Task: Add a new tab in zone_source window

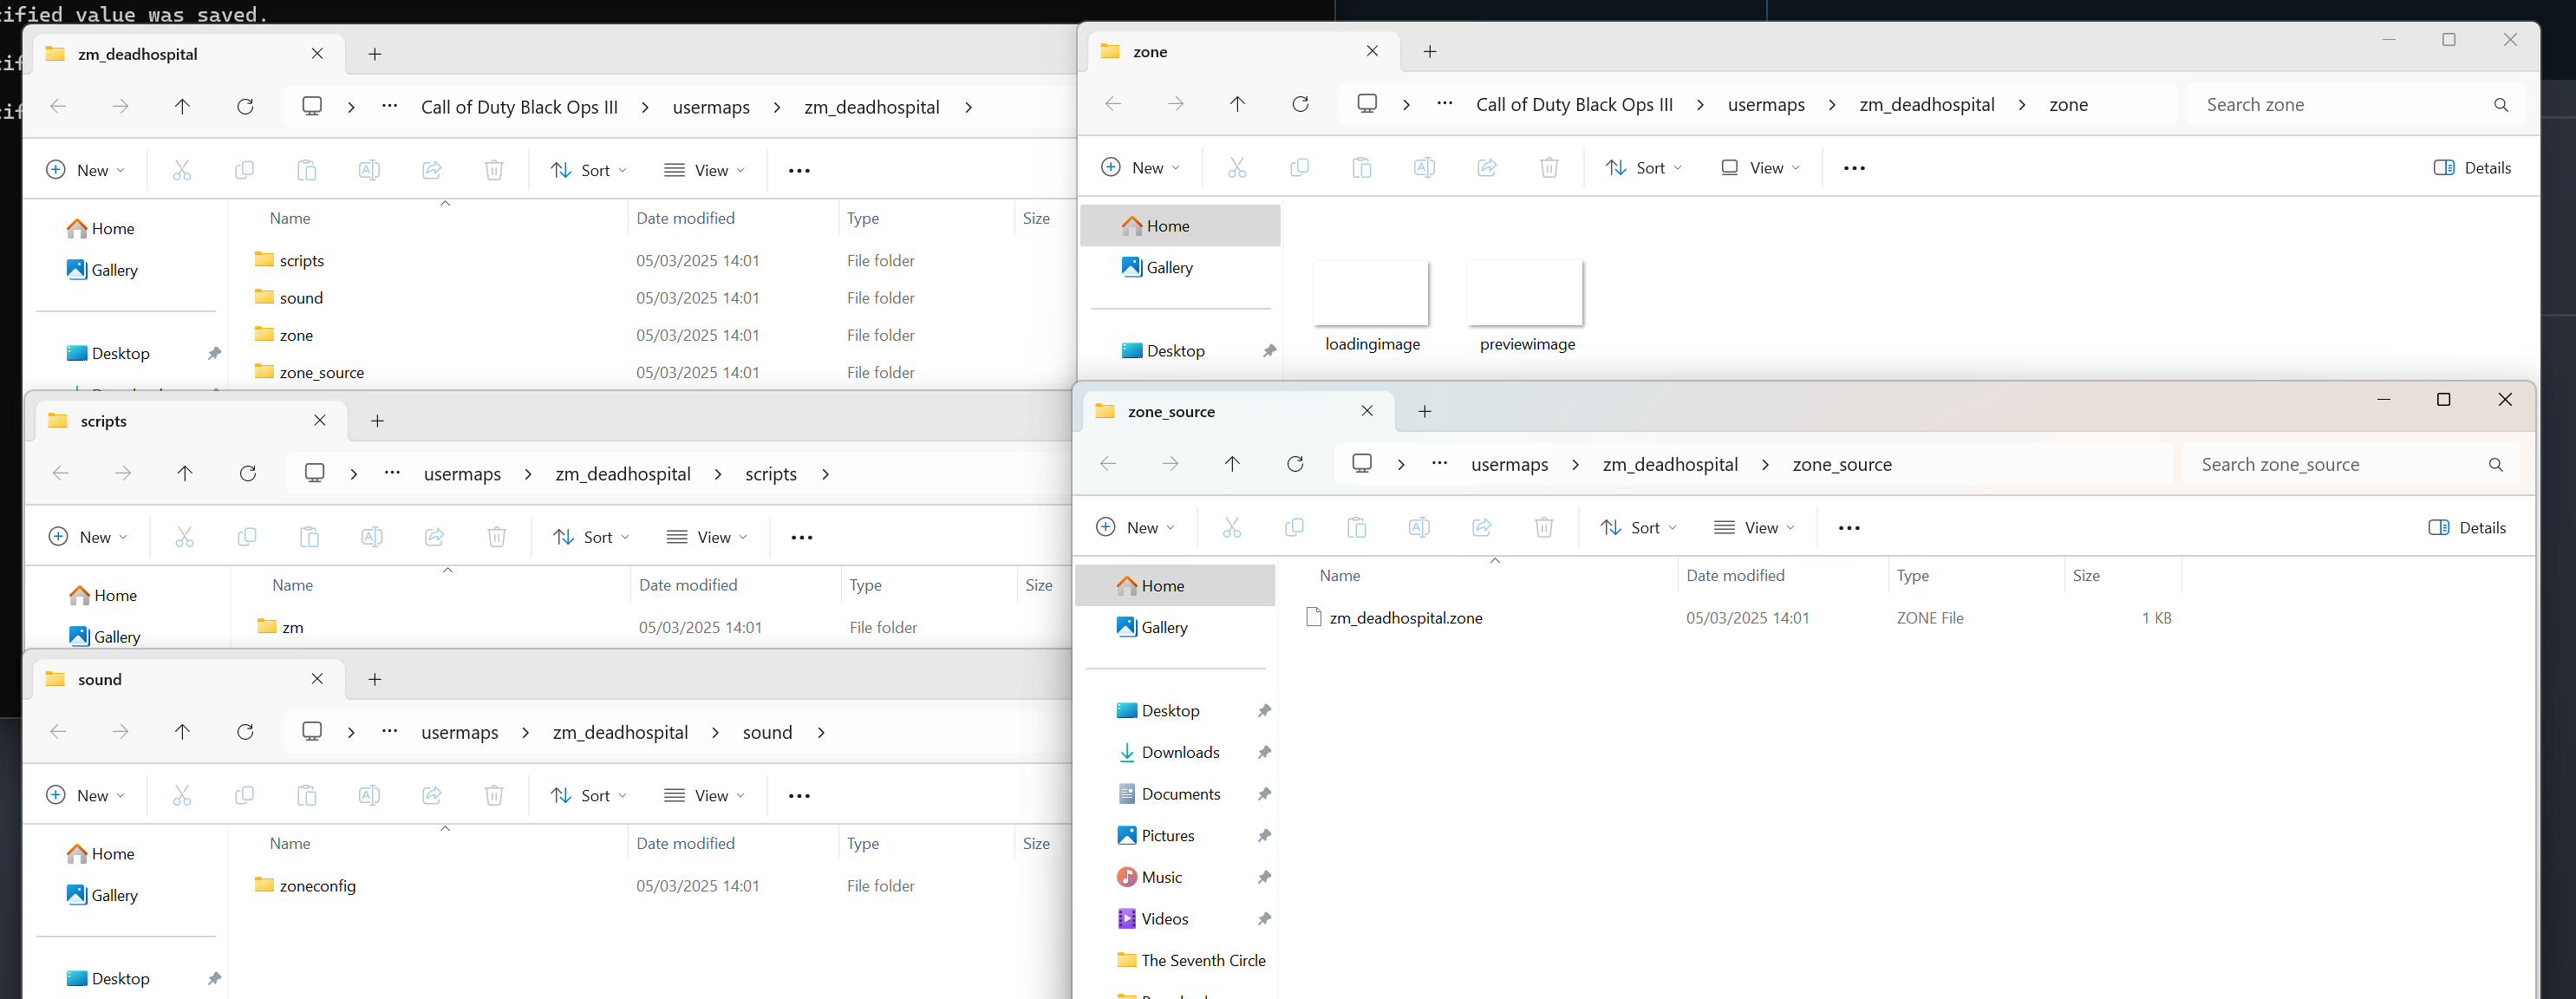Action: point(1425,411)
